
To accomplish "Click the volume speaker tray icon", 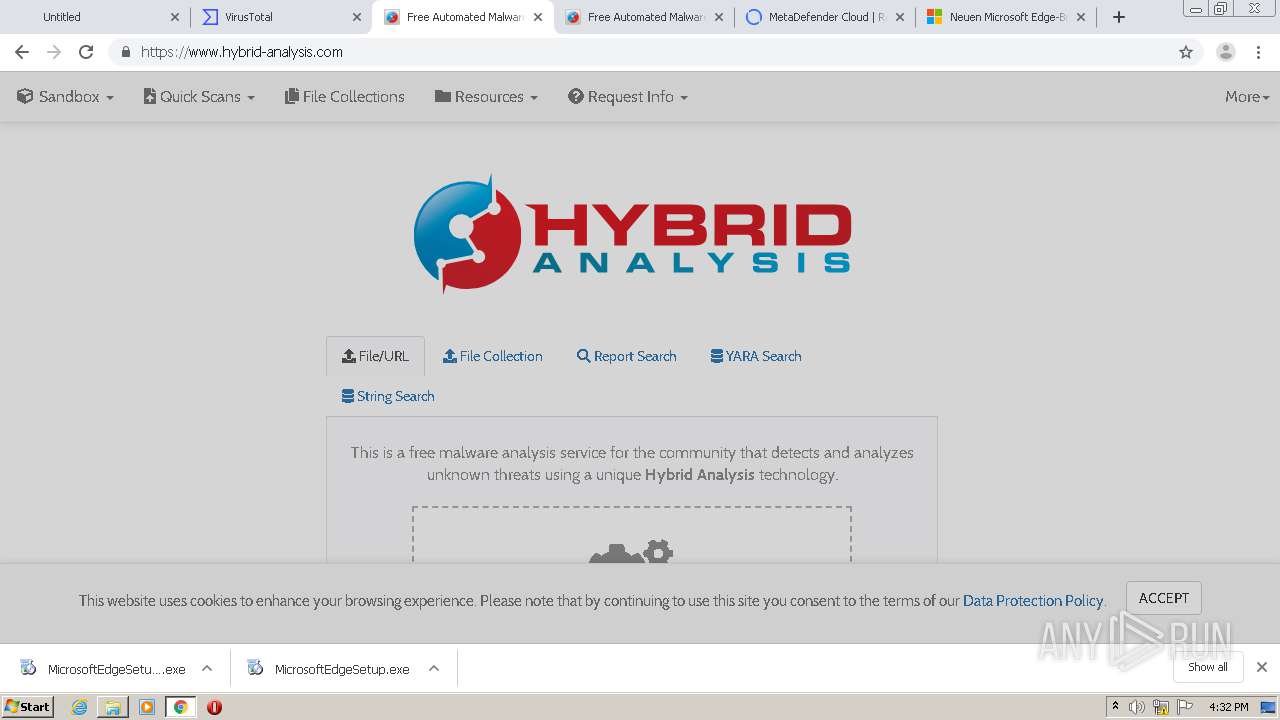I will (1137, 707).
